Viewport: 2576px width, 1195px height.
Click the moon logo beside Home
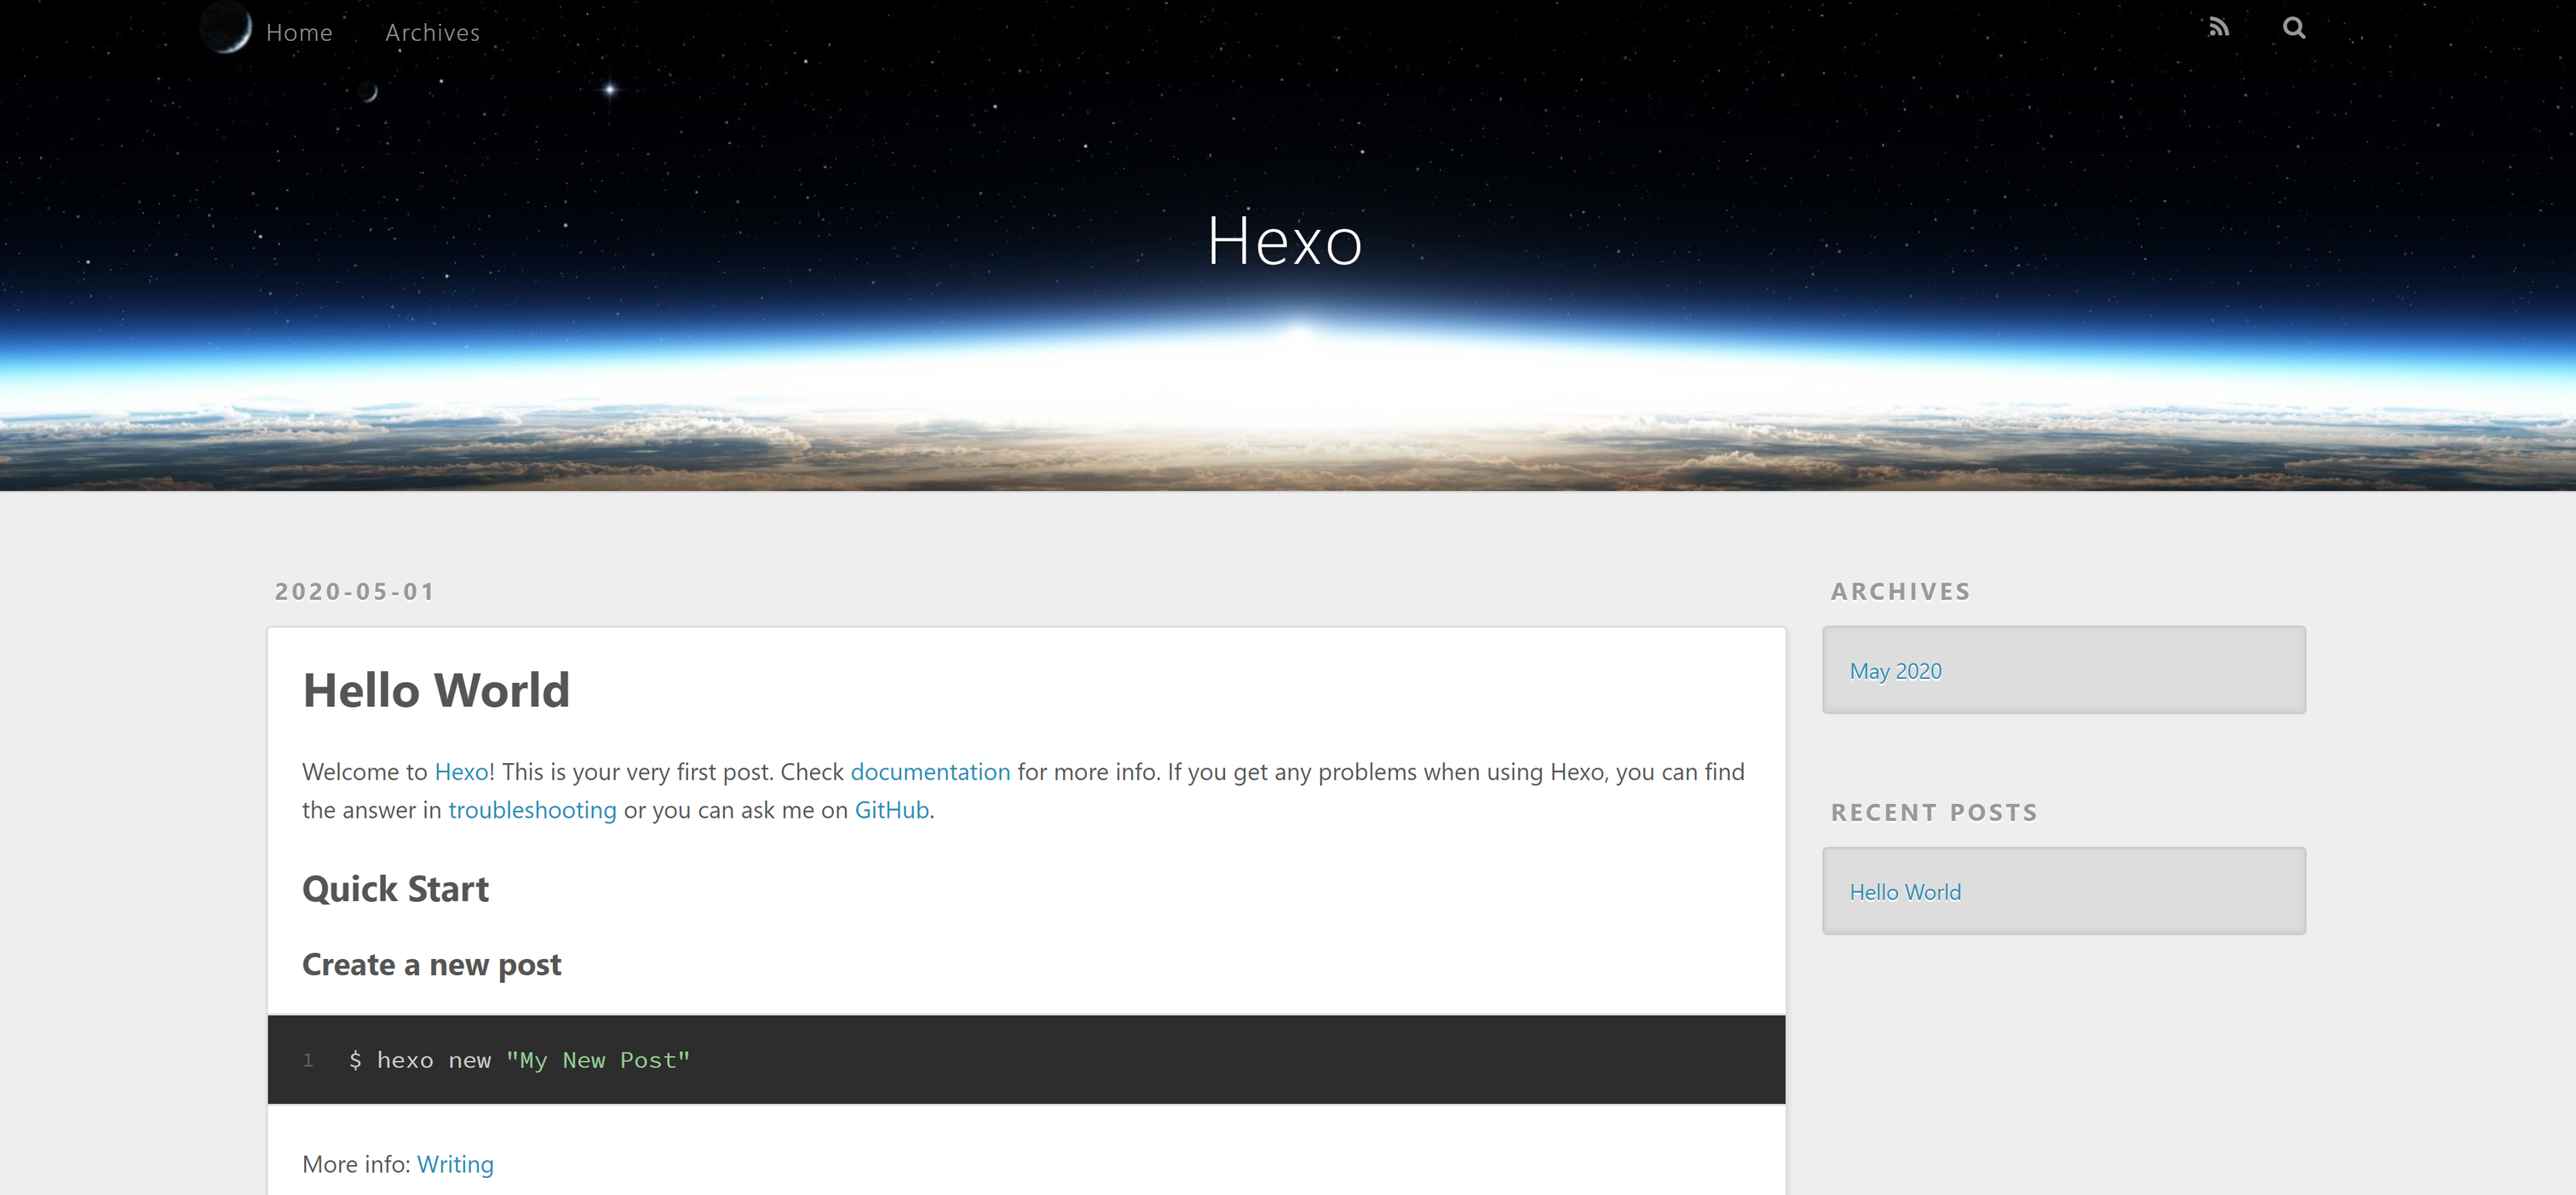(226, 27)
